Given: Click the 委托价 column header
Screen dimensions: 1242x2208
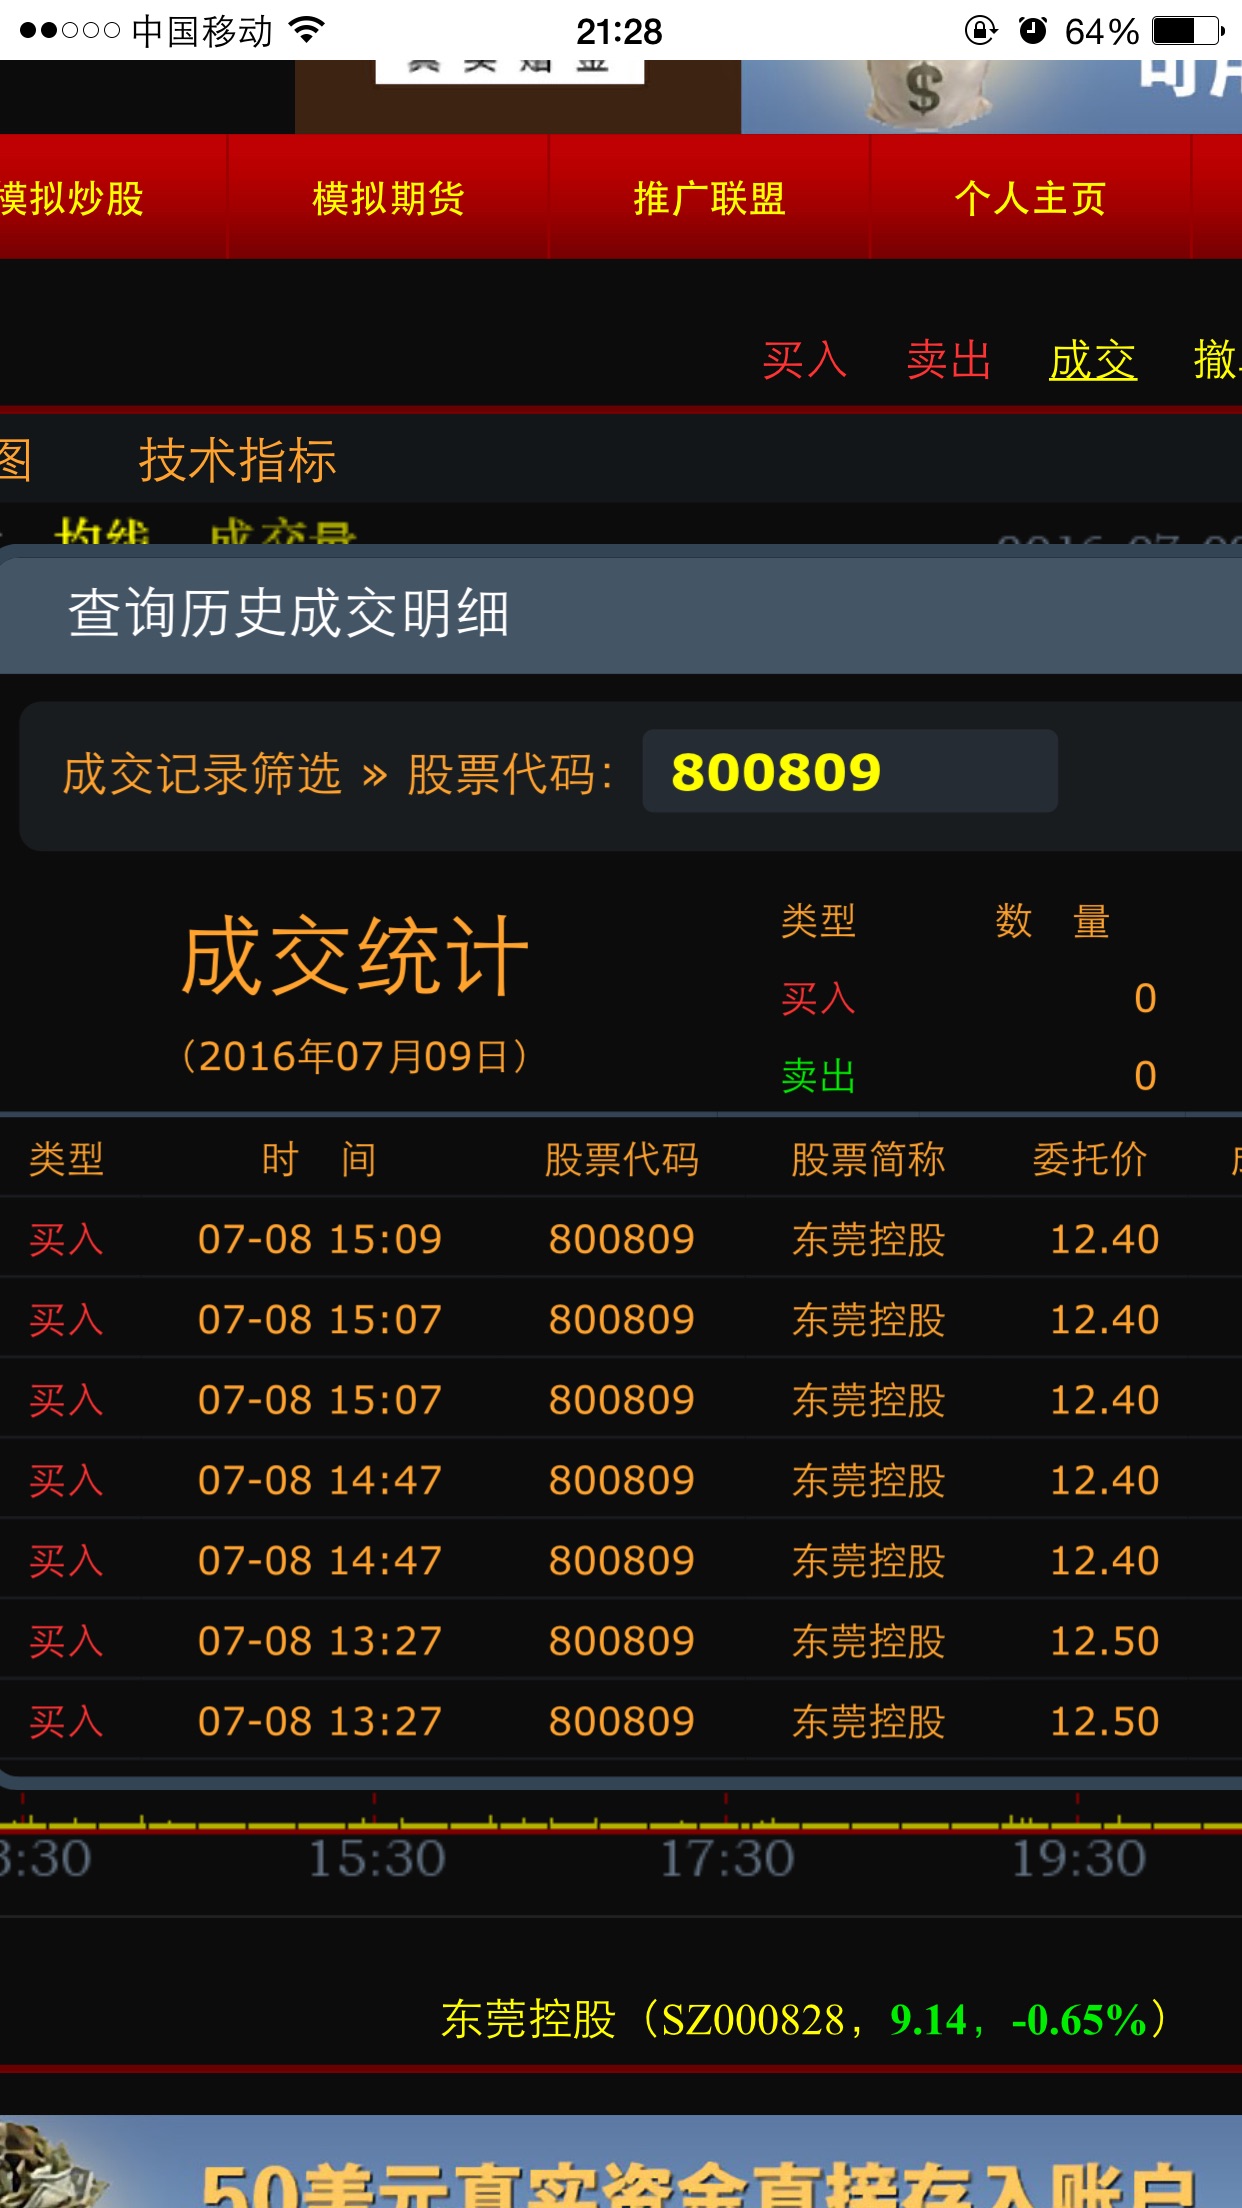Looking at the screenshot, I should click(1089, 1159).
